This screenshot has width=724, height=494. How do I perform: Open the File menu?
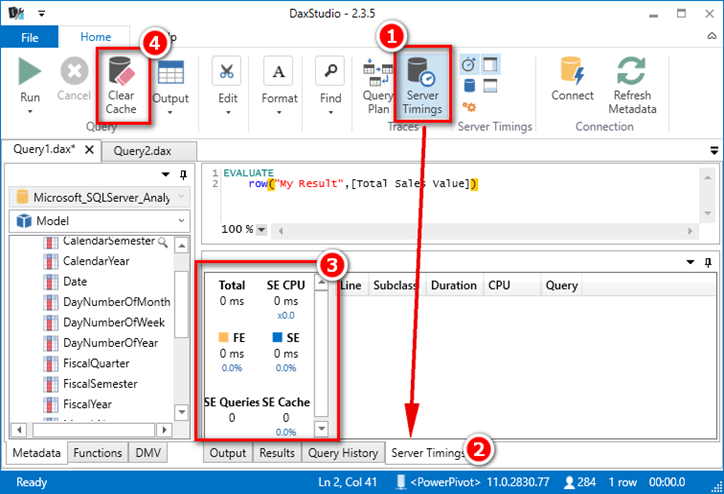click(x=30, y=37)
